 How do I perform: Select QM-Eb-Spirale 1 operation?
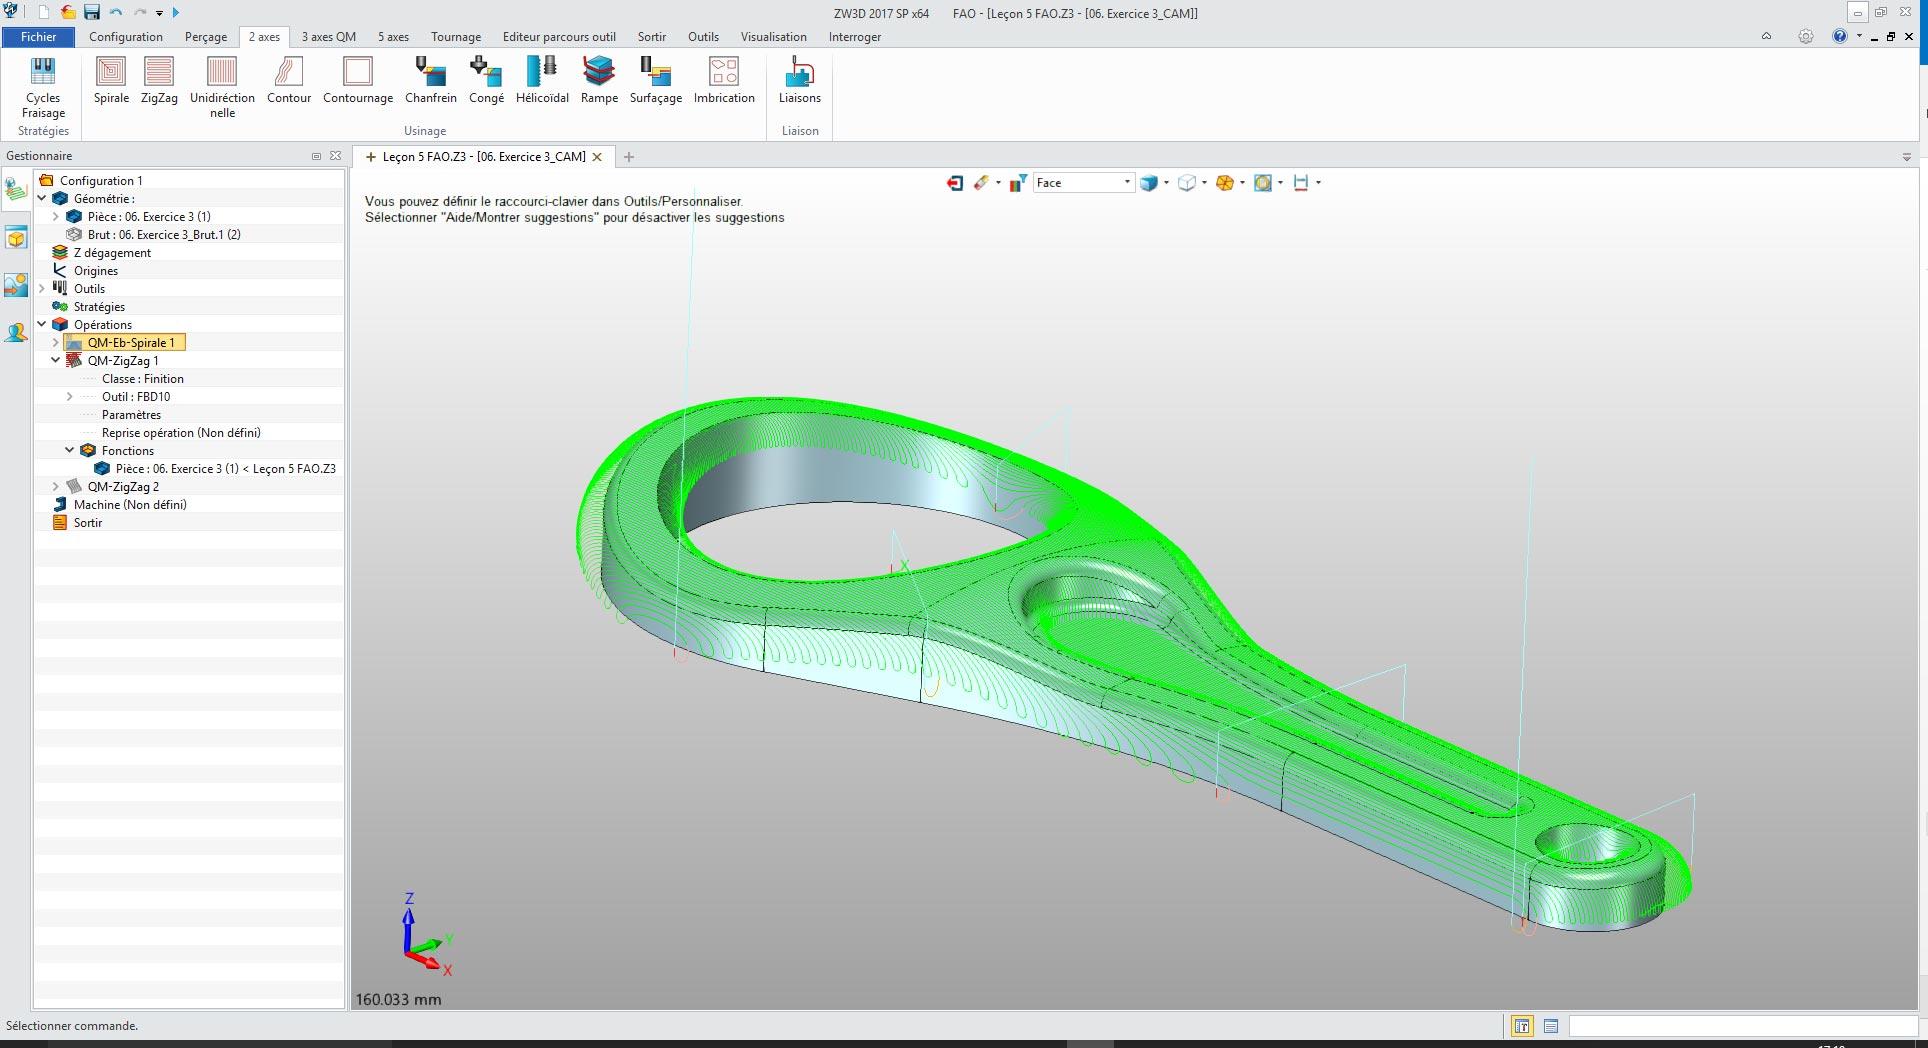click(130, 343)
